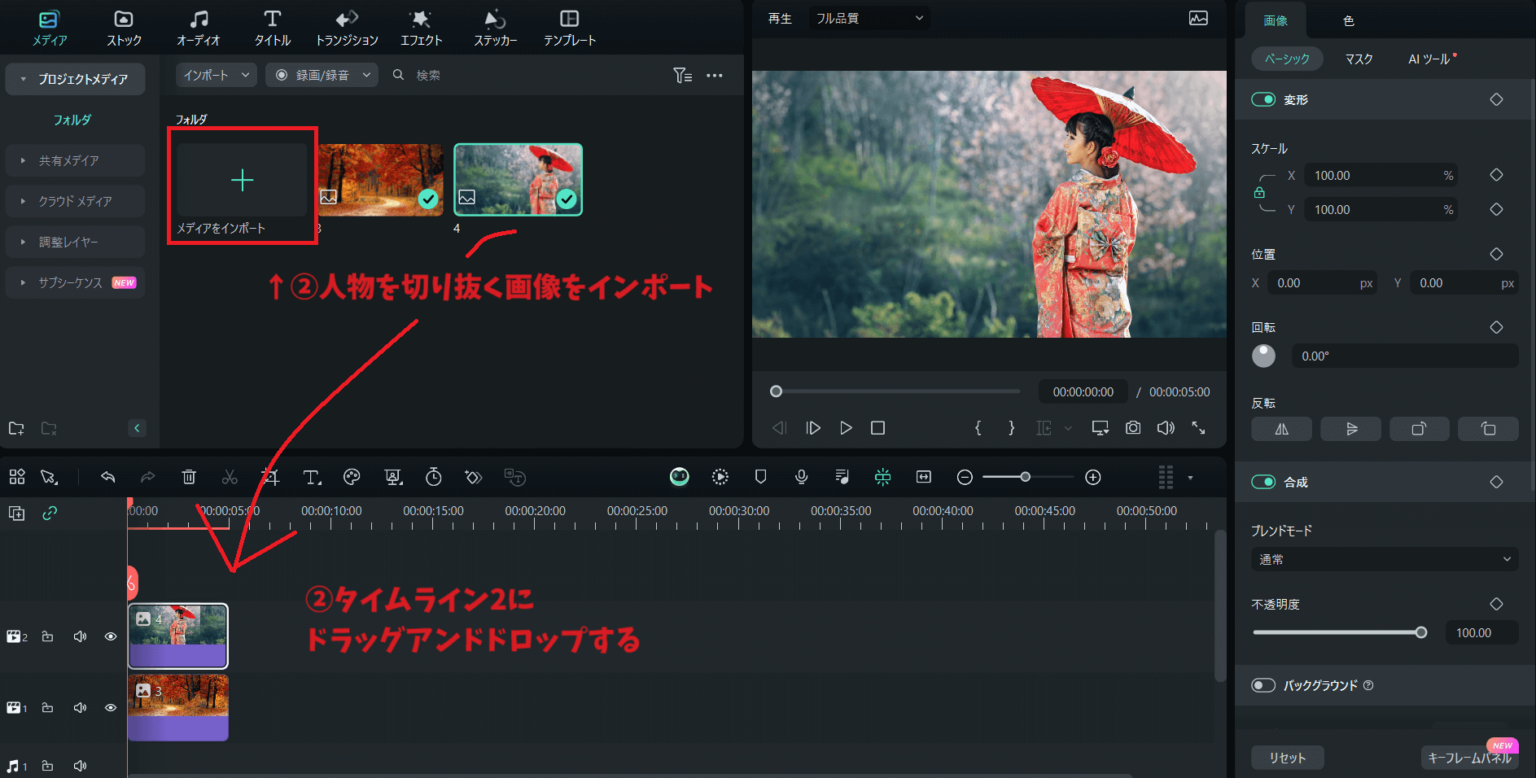Viewport: 1536px width, 778px height.
Task: Click the リセット button
Action: point(1287,757)
